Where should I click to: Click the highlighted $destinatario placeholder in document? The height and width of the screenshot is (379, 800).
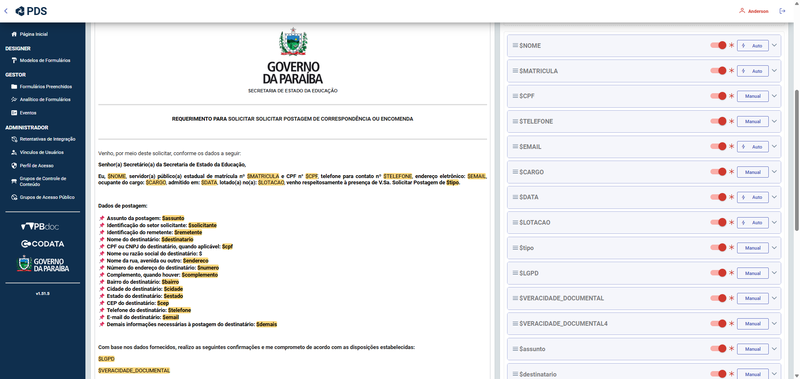(177, 239)
